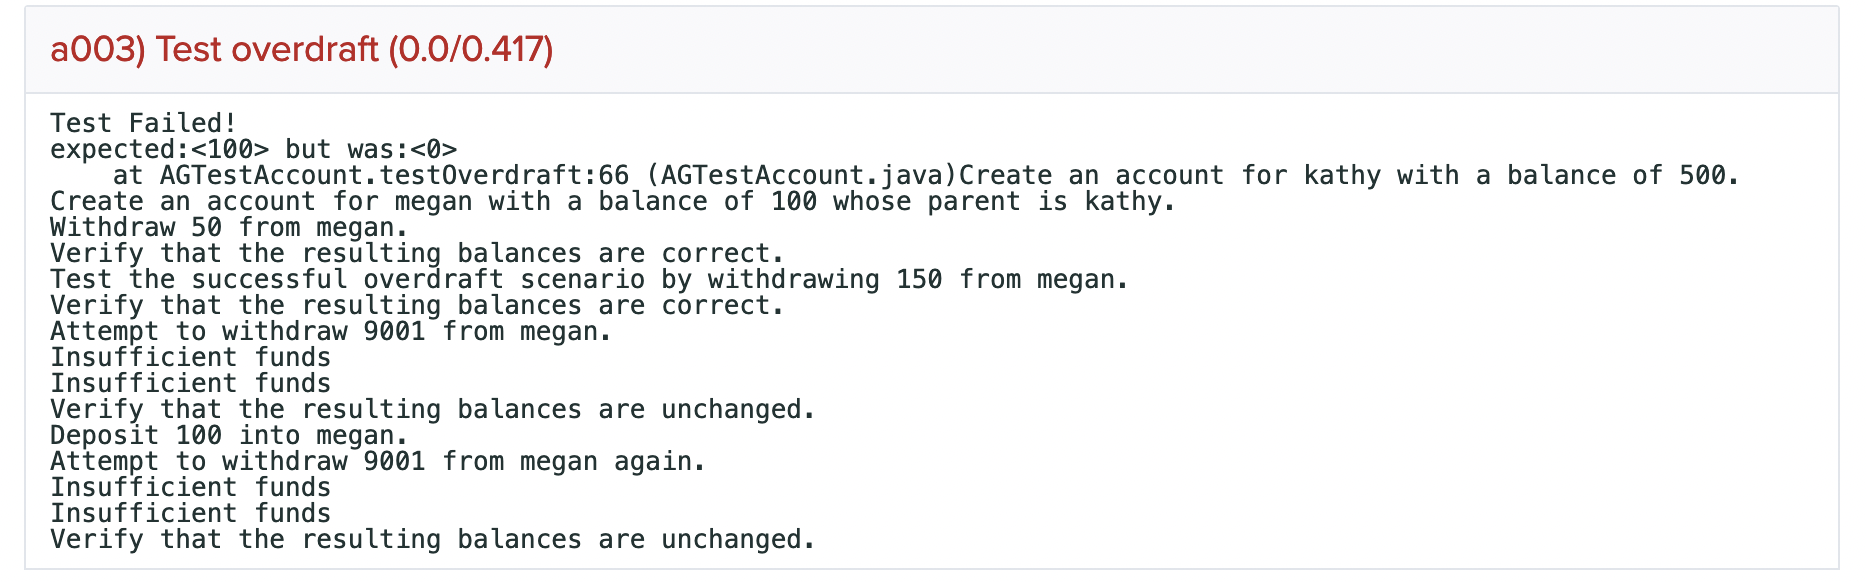1866x582 pixels.
Task: Click the "Test Failed!" message
Action: (143, 123)
